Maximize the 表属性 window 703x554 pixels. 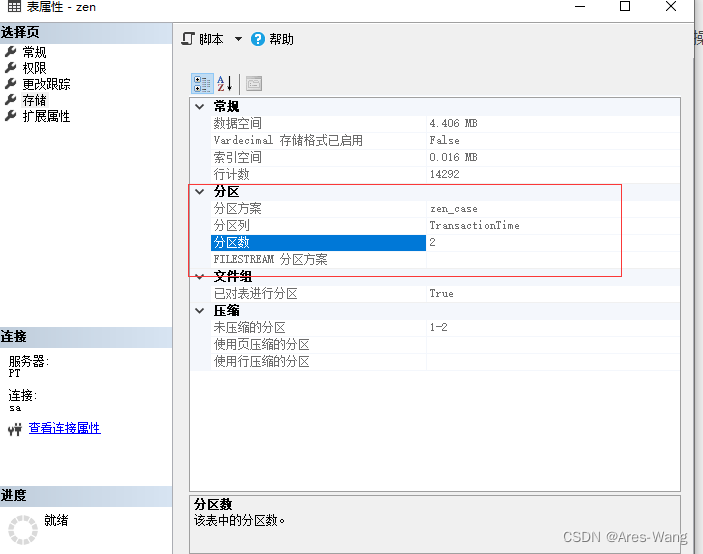(625, 6)
